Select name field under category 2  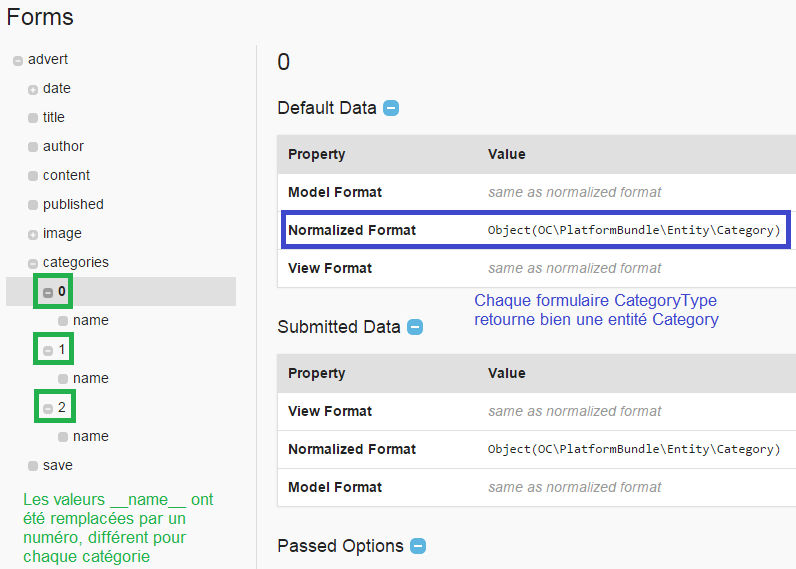[90, 436]
